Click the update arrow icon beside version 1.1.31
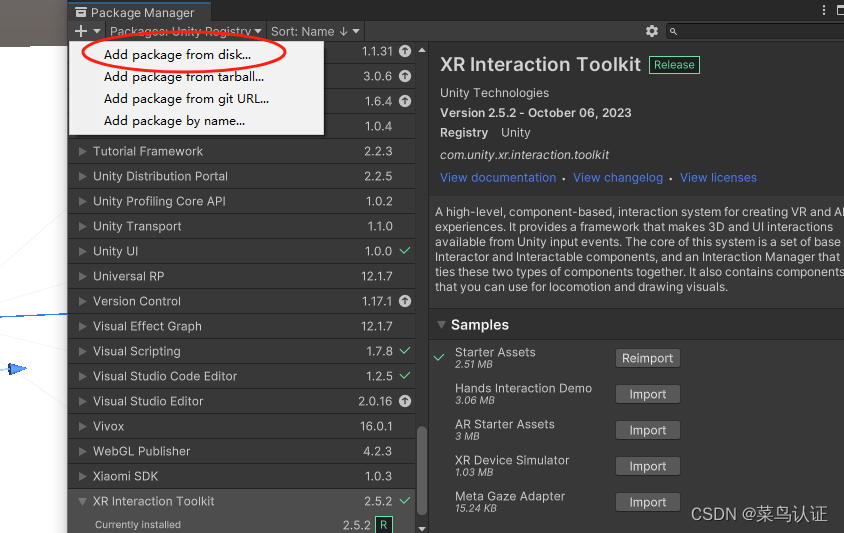 [x=405, y=51]
